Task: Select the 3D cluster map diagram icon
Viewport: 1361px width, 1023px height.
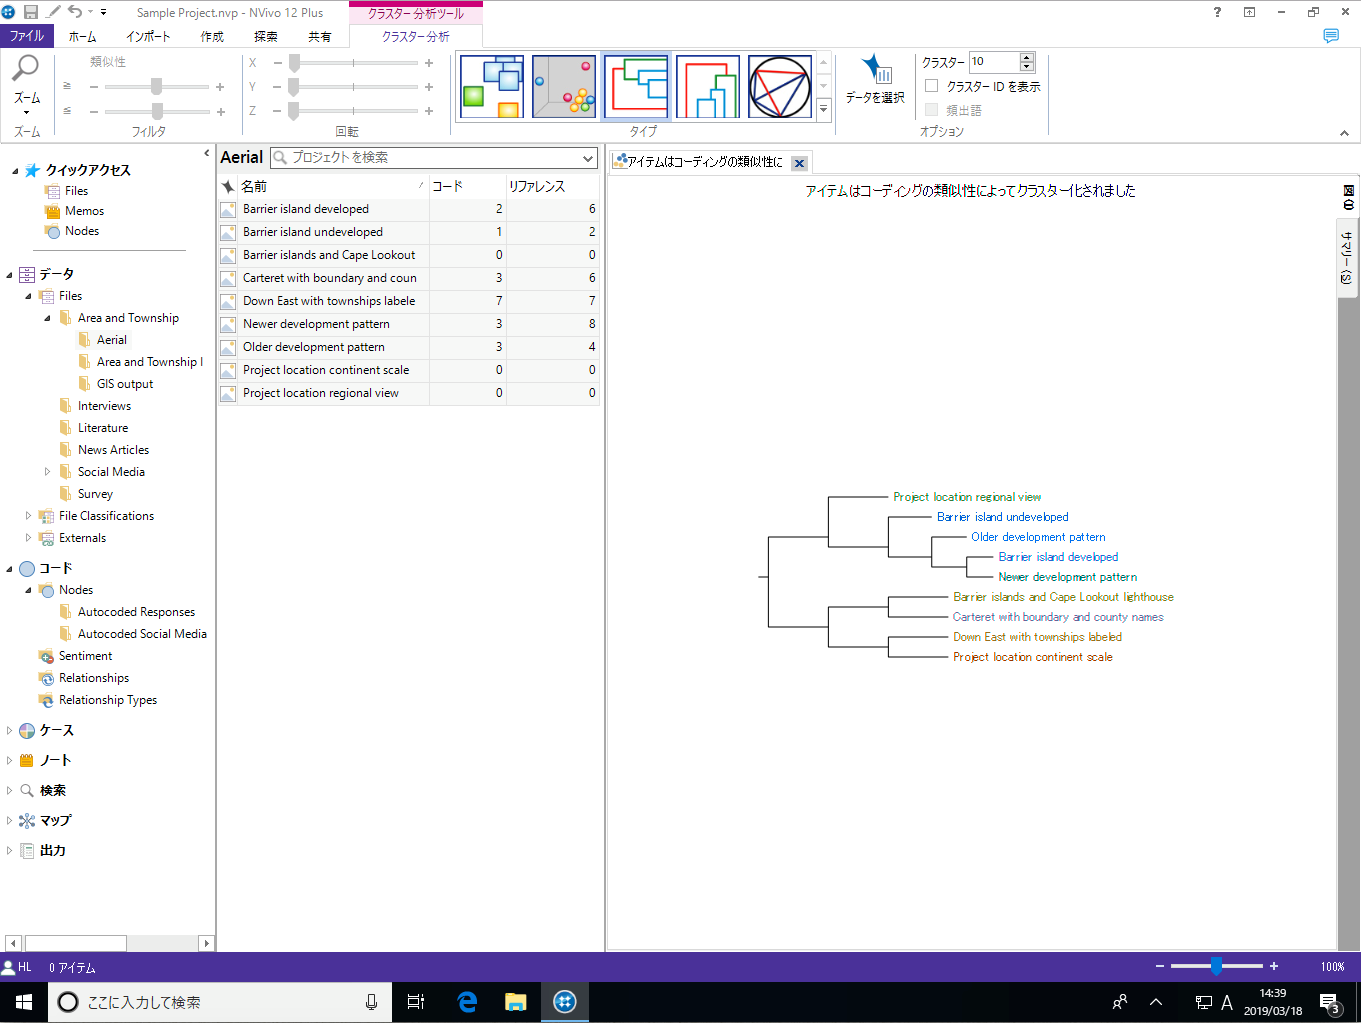Action: point(564,87)
